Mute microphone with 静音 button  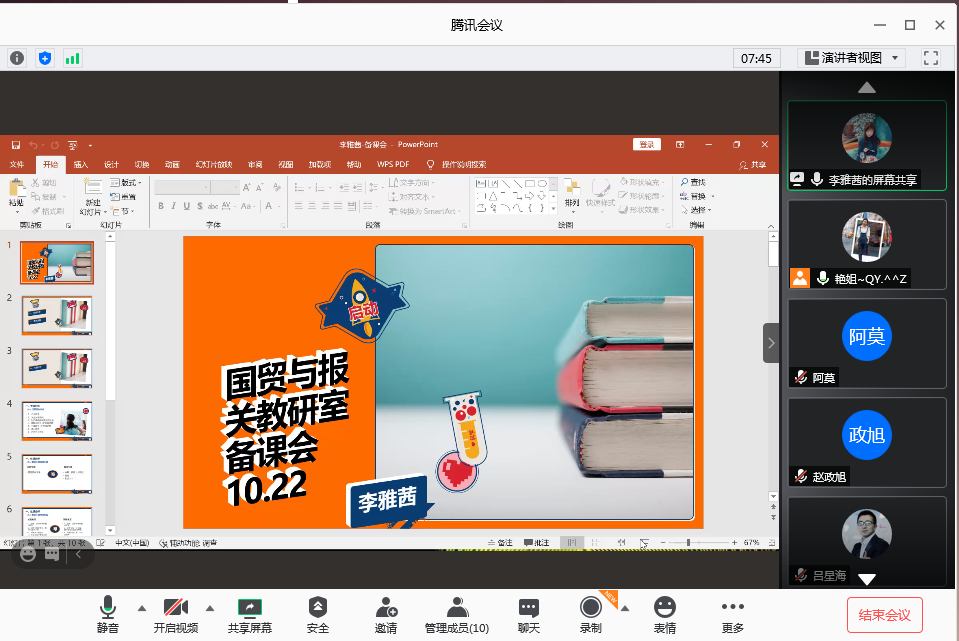click(x=108, y=614)
